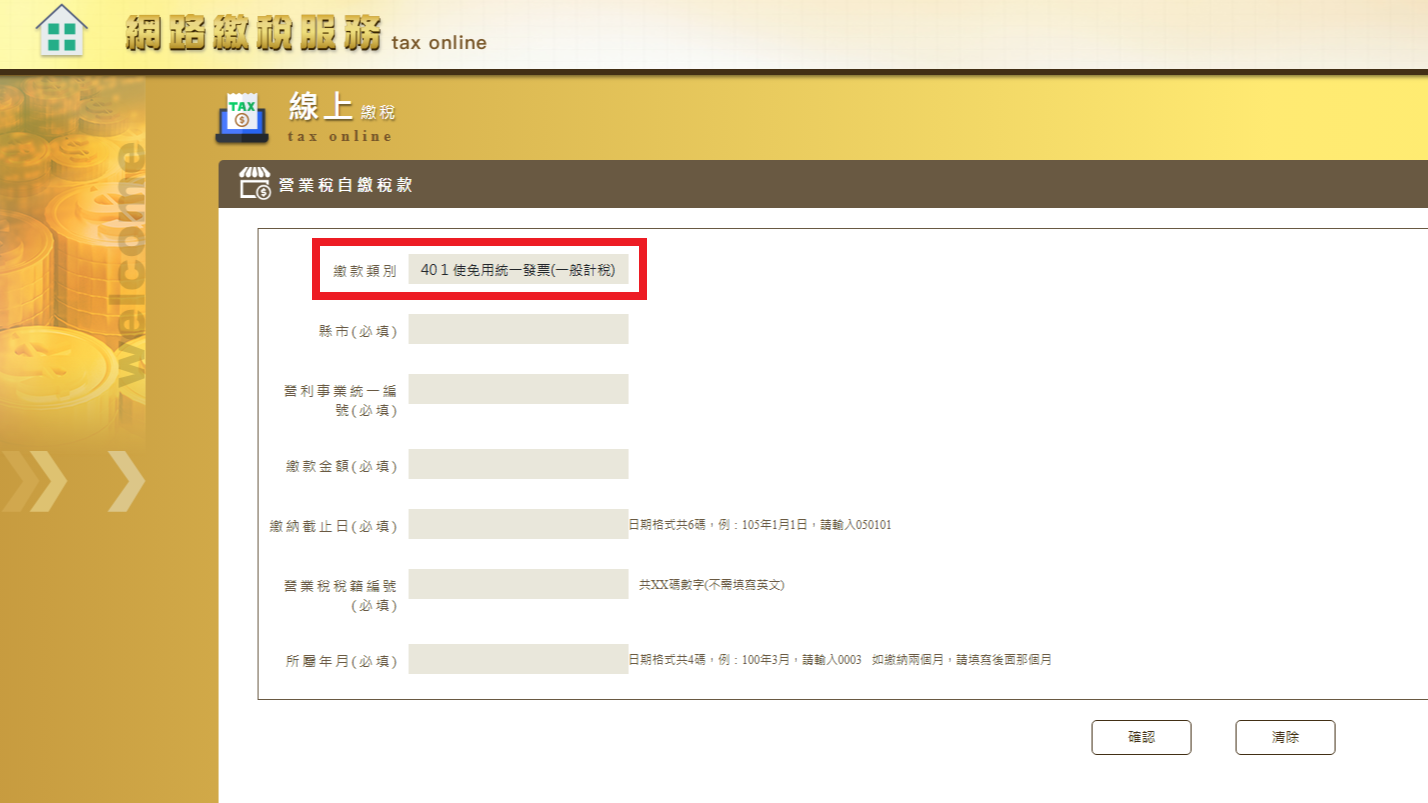1428x803 pixels.
Task: Click into the 繳款金額 field
Action: pos(518,464)
